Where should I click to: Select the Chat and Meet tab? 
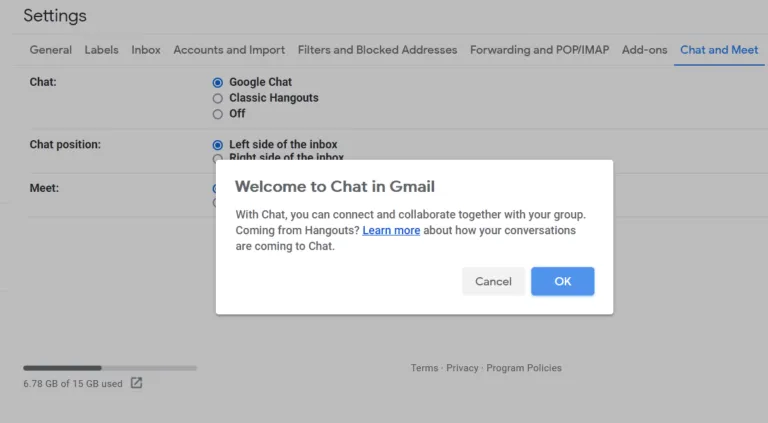[x=719, y=50]
